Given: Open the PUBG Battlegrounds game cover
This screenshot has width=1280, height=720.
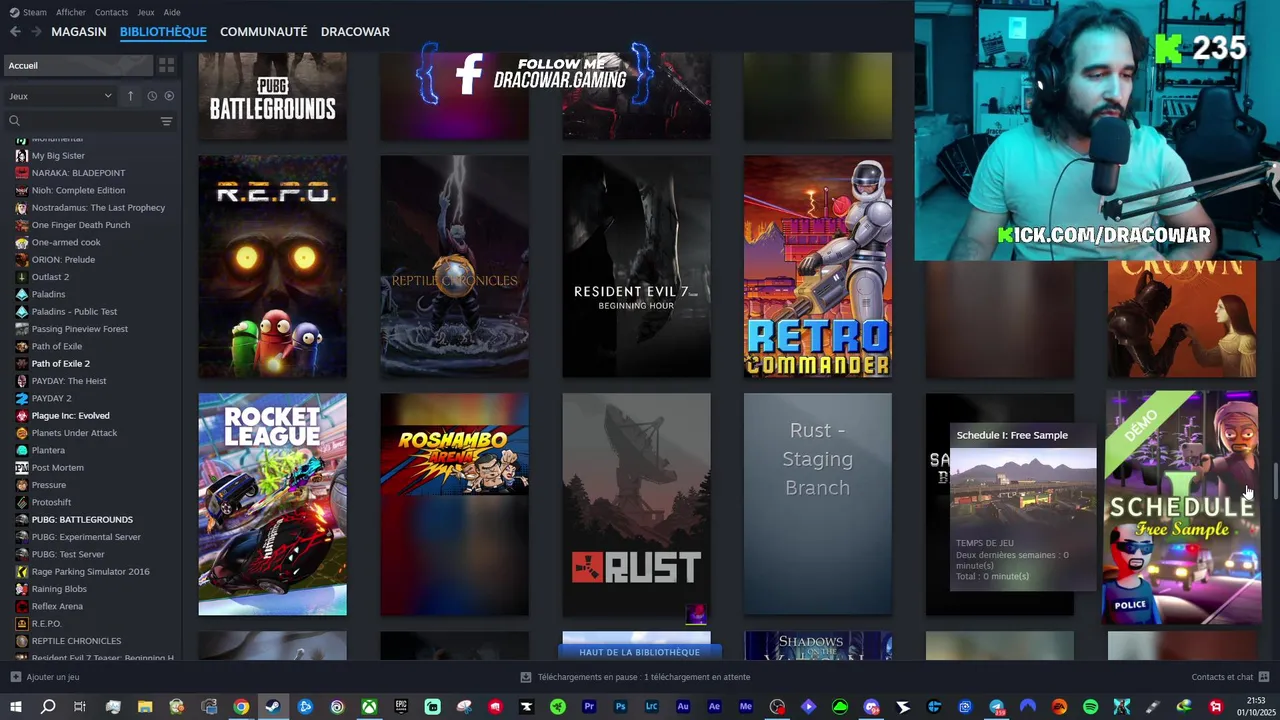Looking at the screenshot, I should (x=272, y=96).
